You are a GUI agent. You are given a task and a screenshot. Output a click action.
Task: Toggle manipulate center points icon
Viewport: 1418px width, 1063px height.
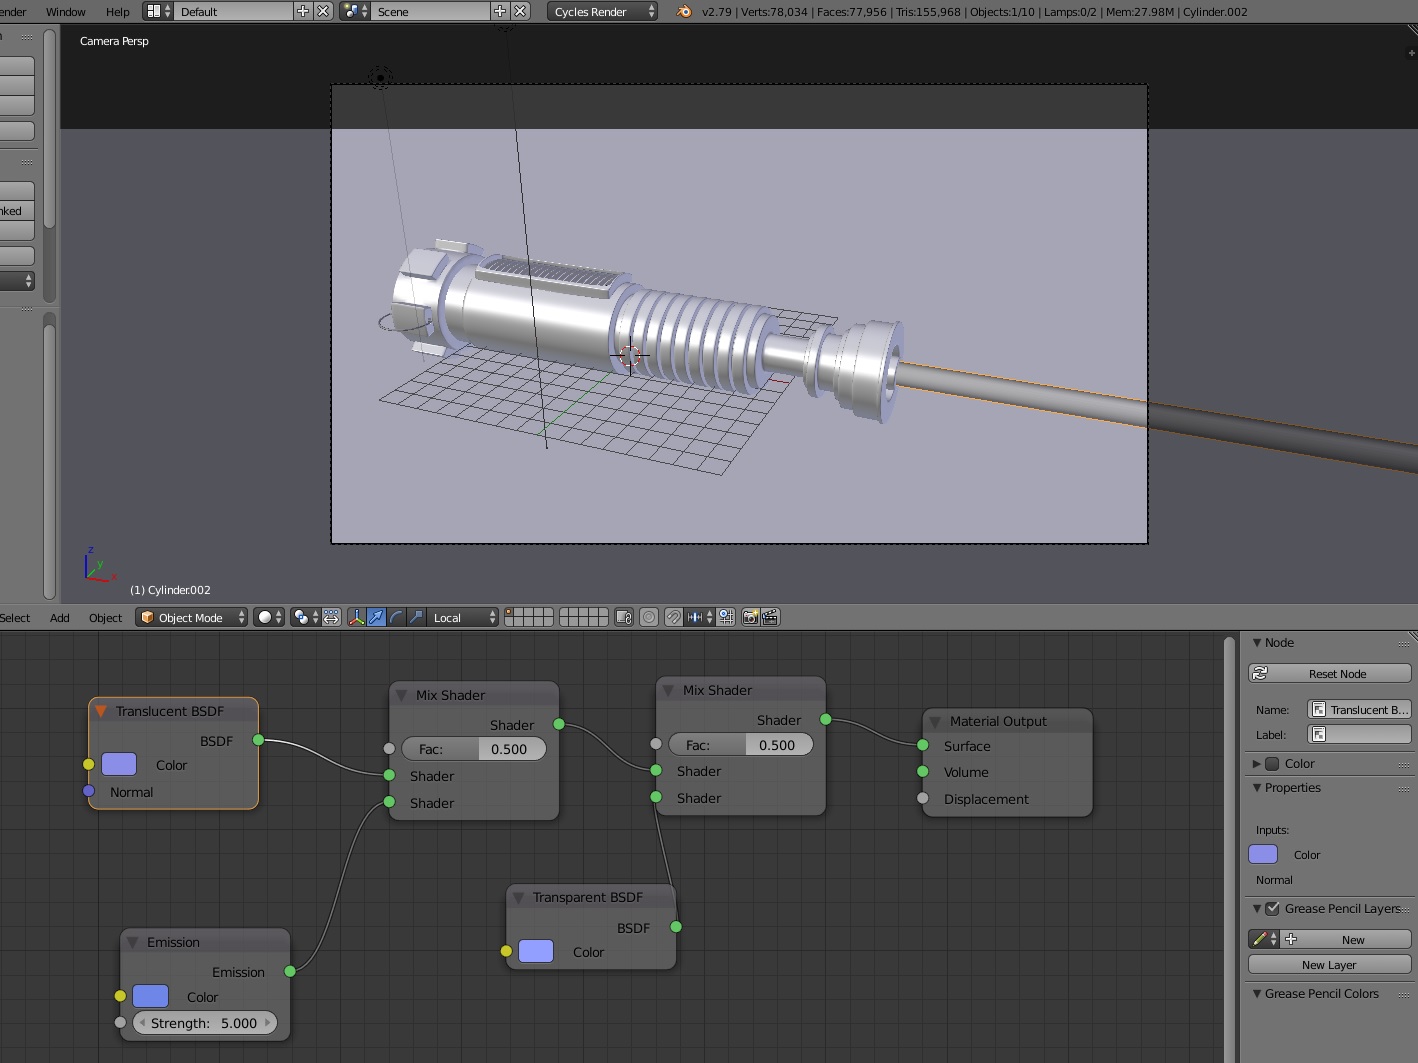click(331, 617)
